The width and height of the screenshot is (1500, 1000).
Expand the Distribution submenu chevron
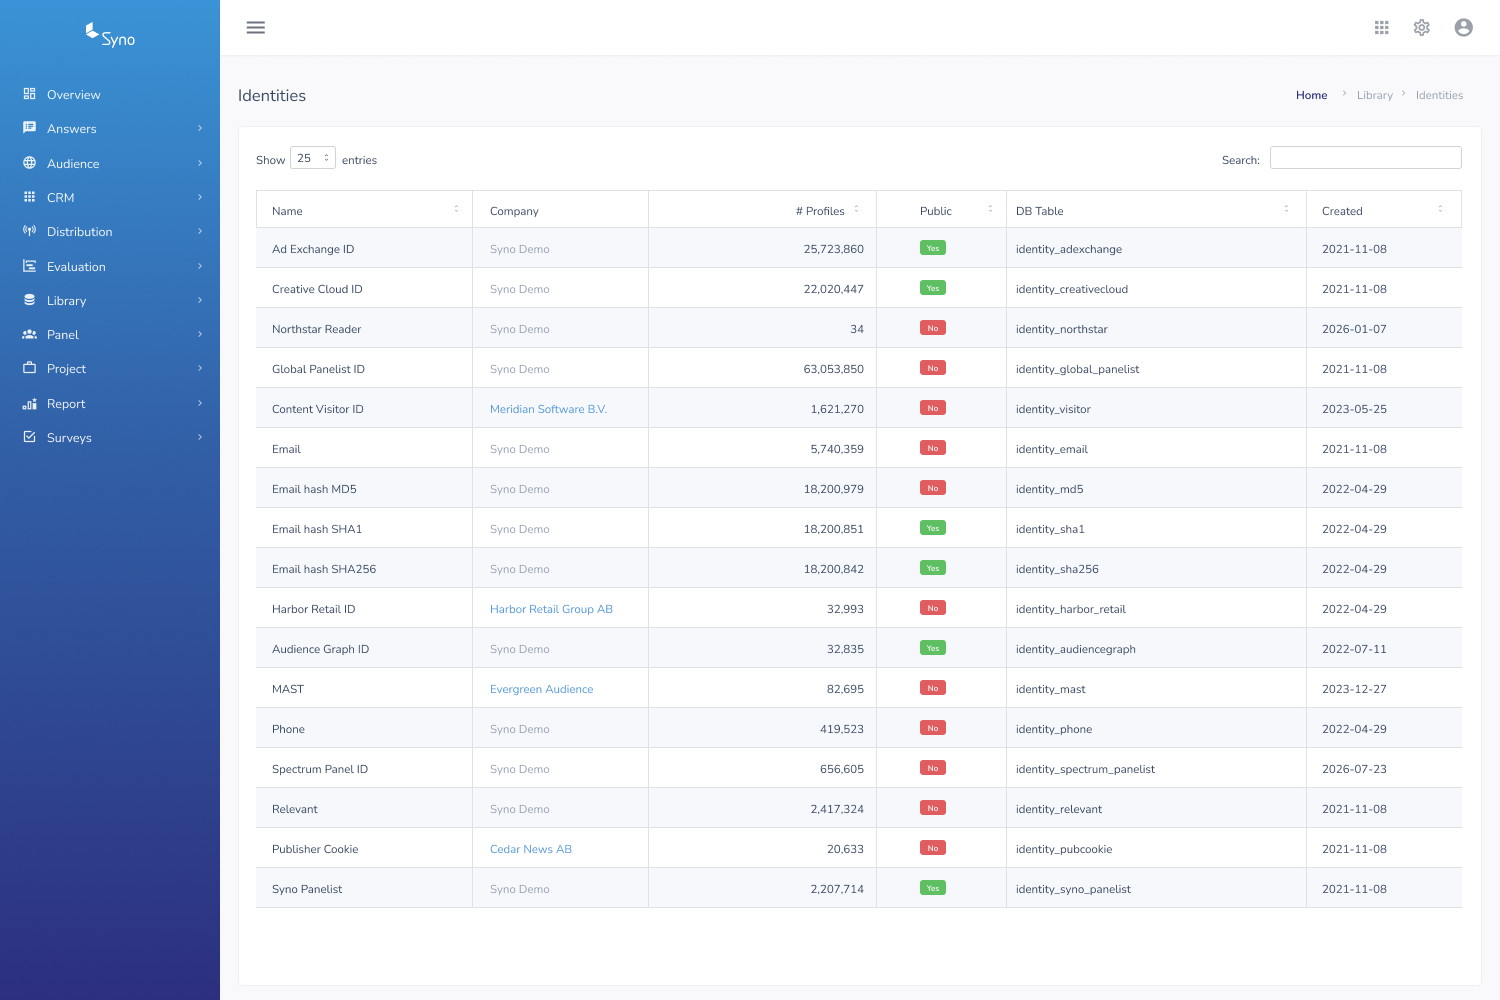click(x=200, y=231)
